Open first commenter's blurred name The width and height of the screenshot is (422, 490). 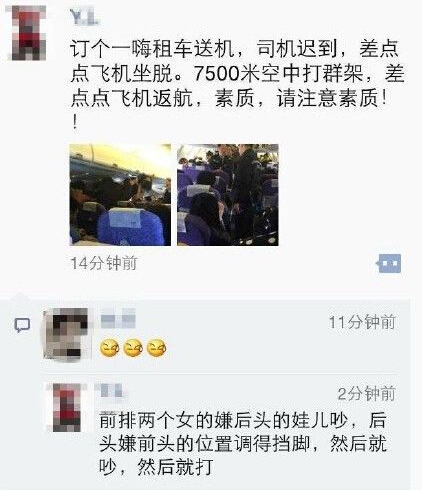point(118,318)
